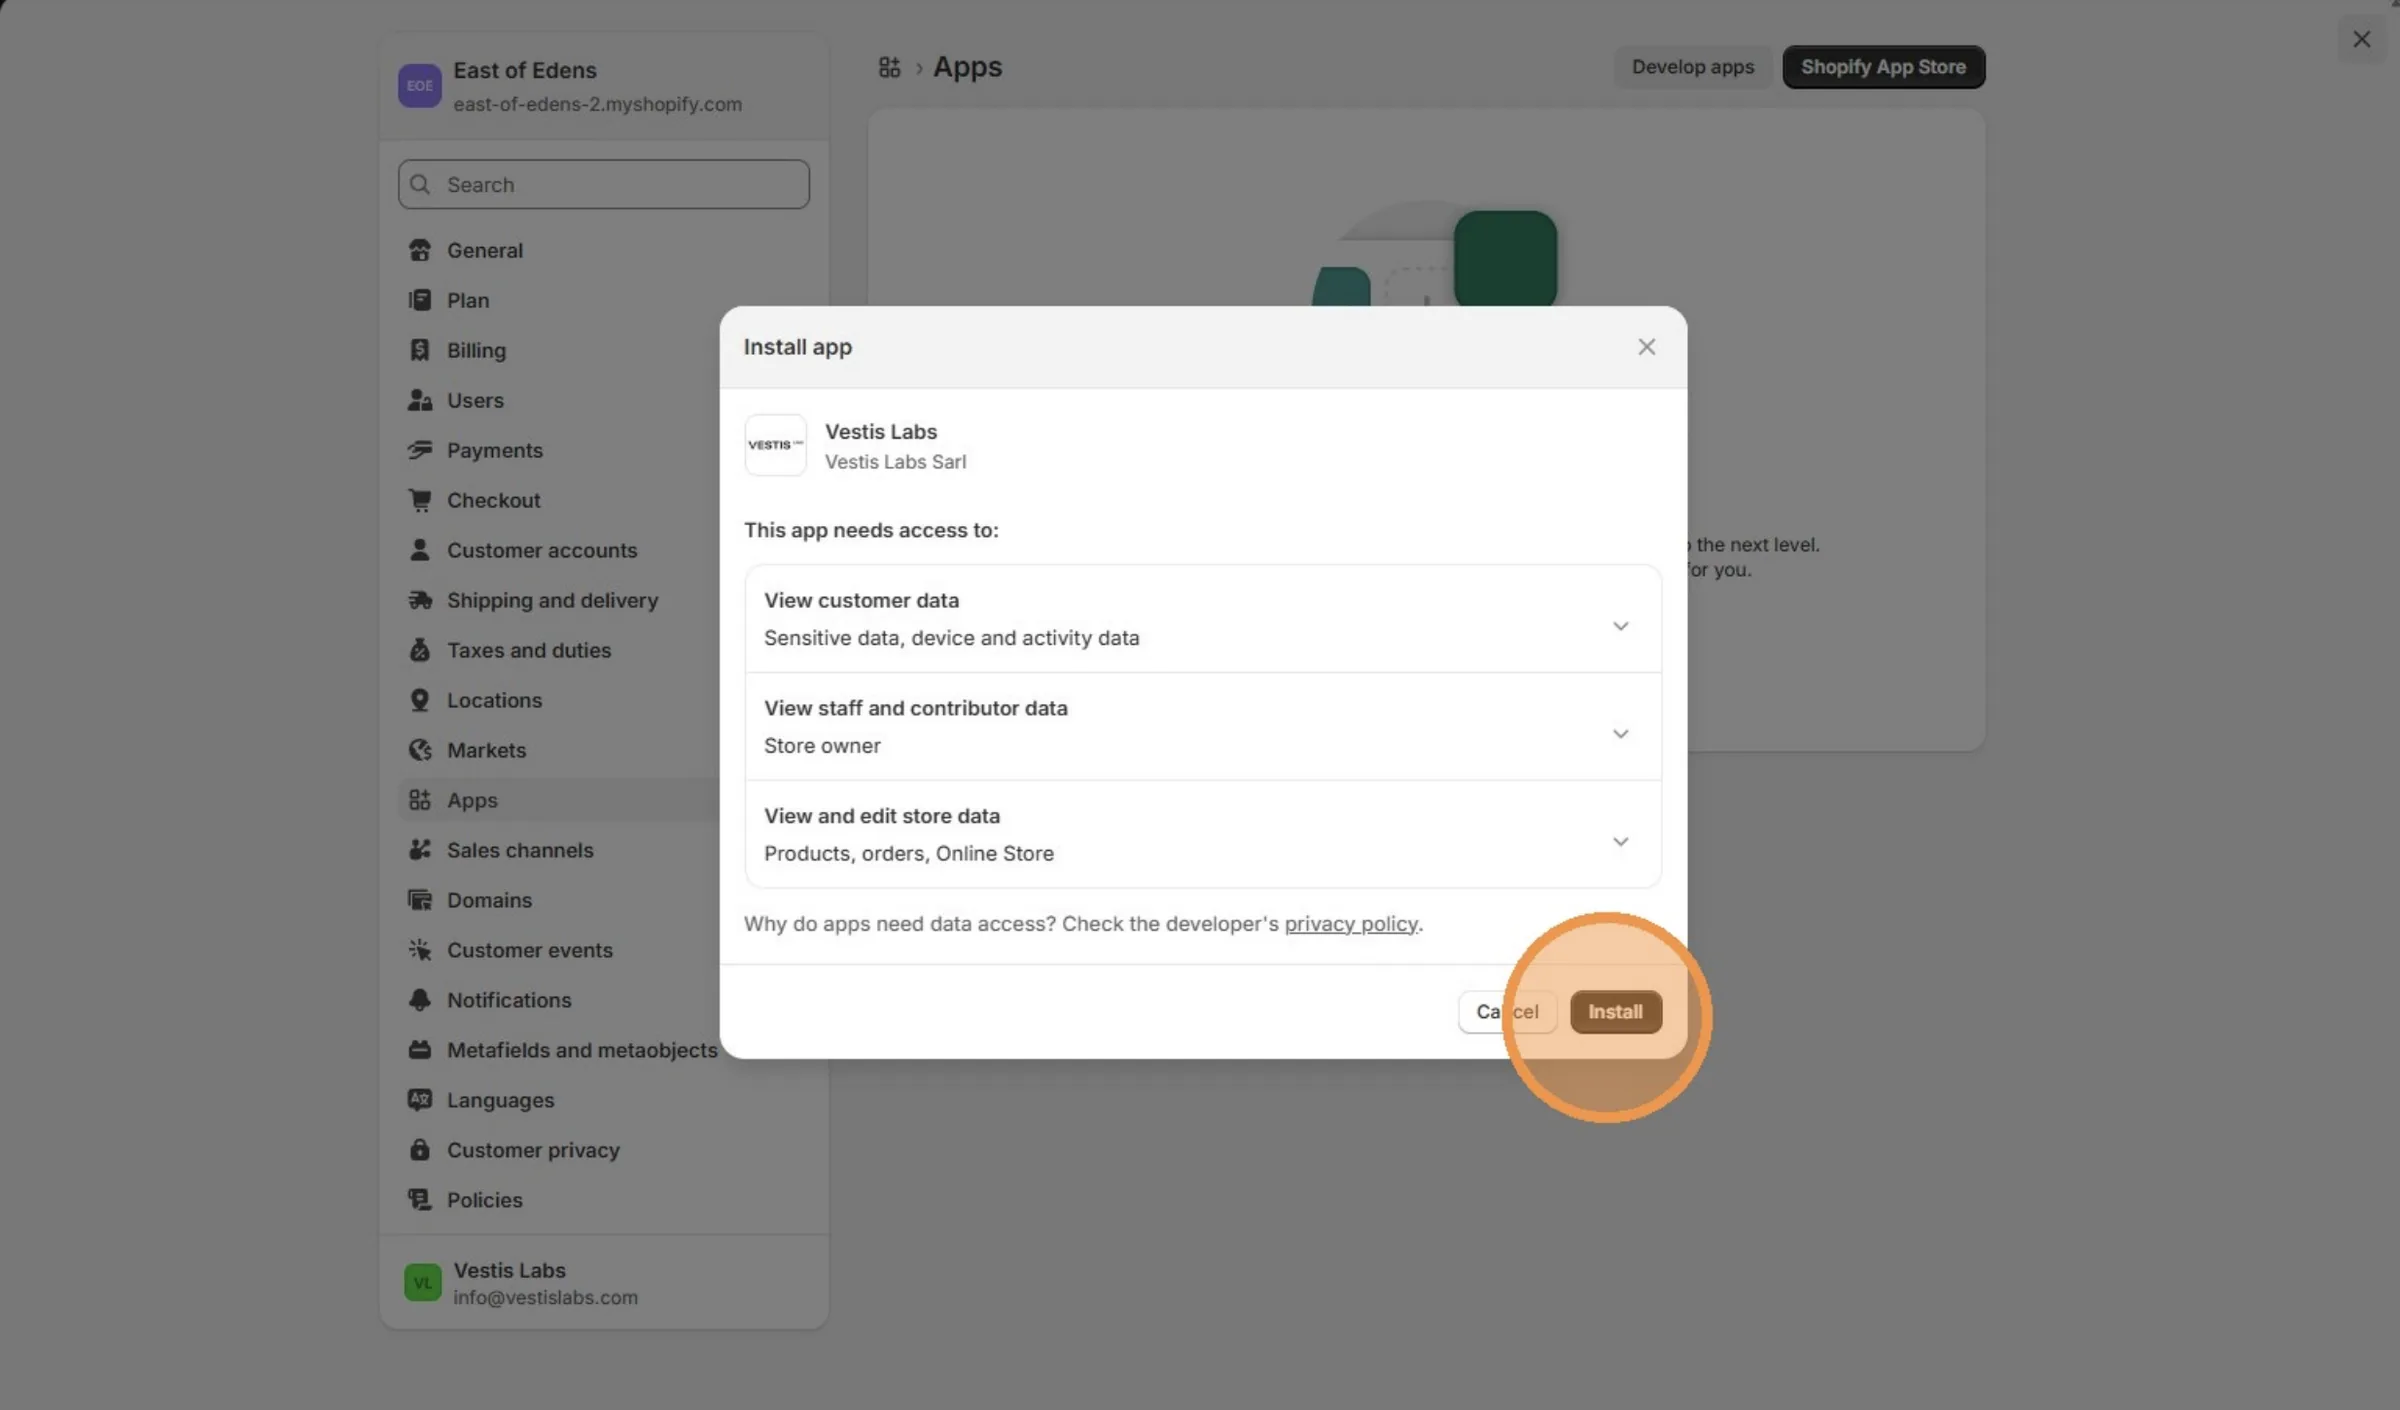Focus the settings Search field
The height and width of the screenshot is (1410, 2400).
click(604, 184)
